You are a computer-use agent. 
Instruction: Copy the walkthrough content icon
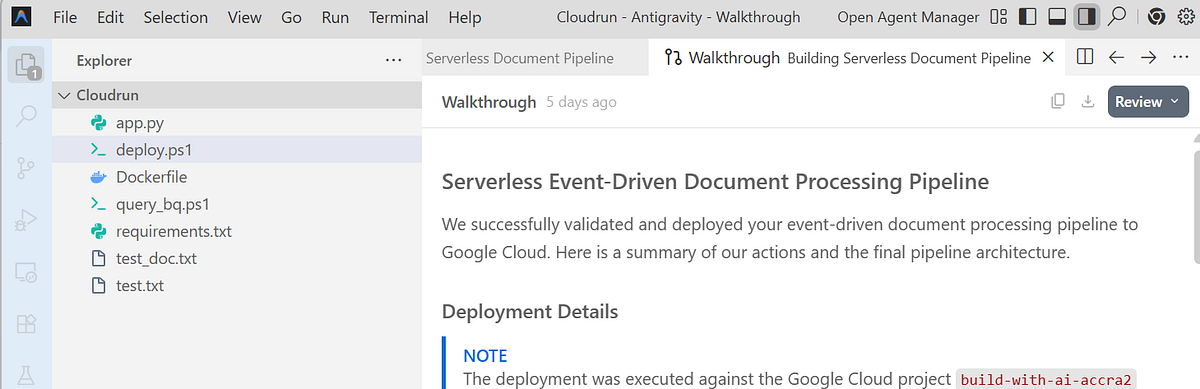click(x=1057, y=101)
